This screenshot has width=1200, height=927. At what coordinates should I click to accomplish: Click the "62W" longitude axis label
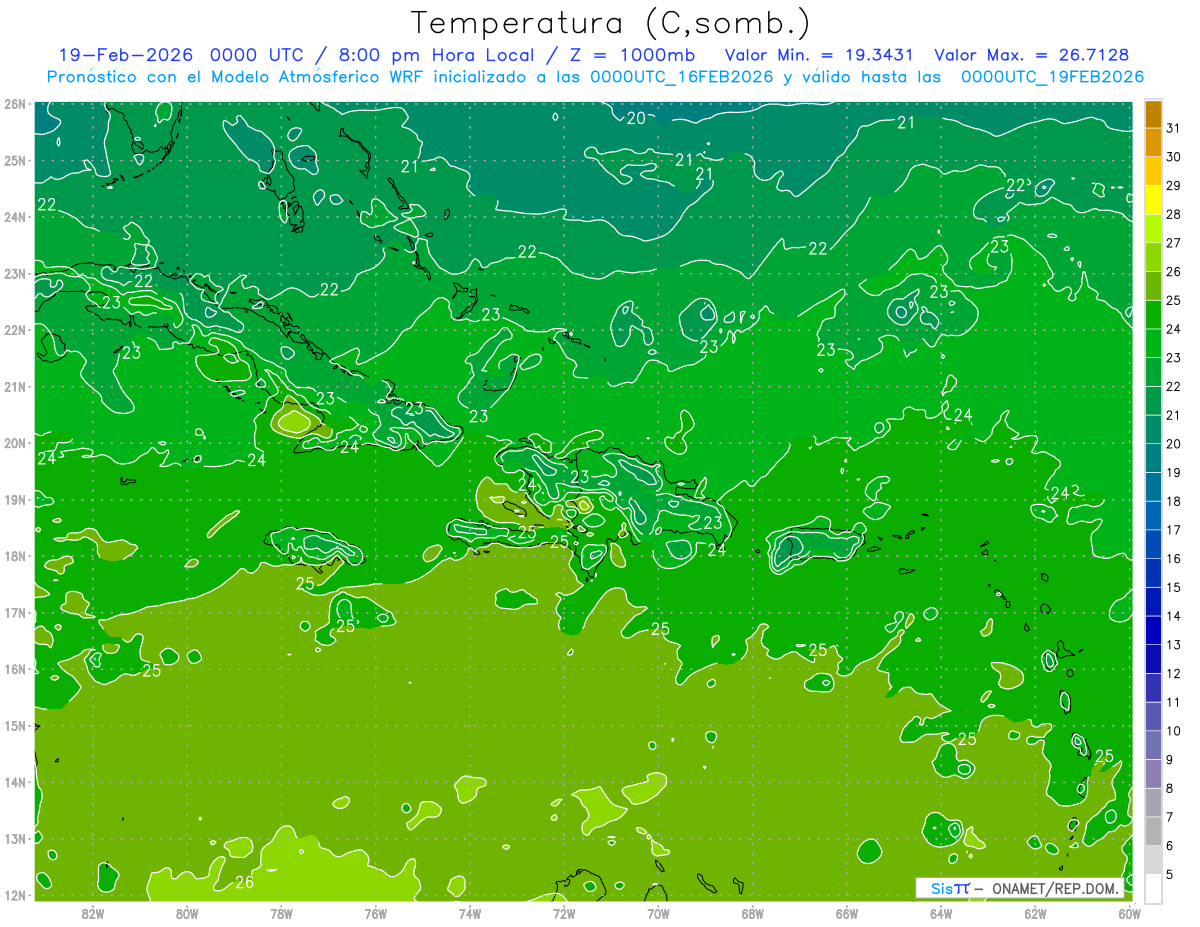(x=1036, y=913)
